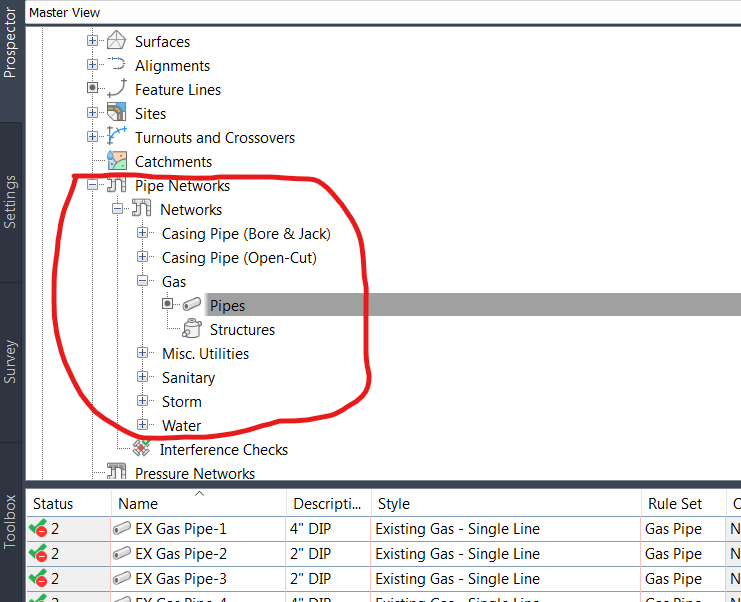
Task: Expand the Misc. Utilities network
Action: 143,353
